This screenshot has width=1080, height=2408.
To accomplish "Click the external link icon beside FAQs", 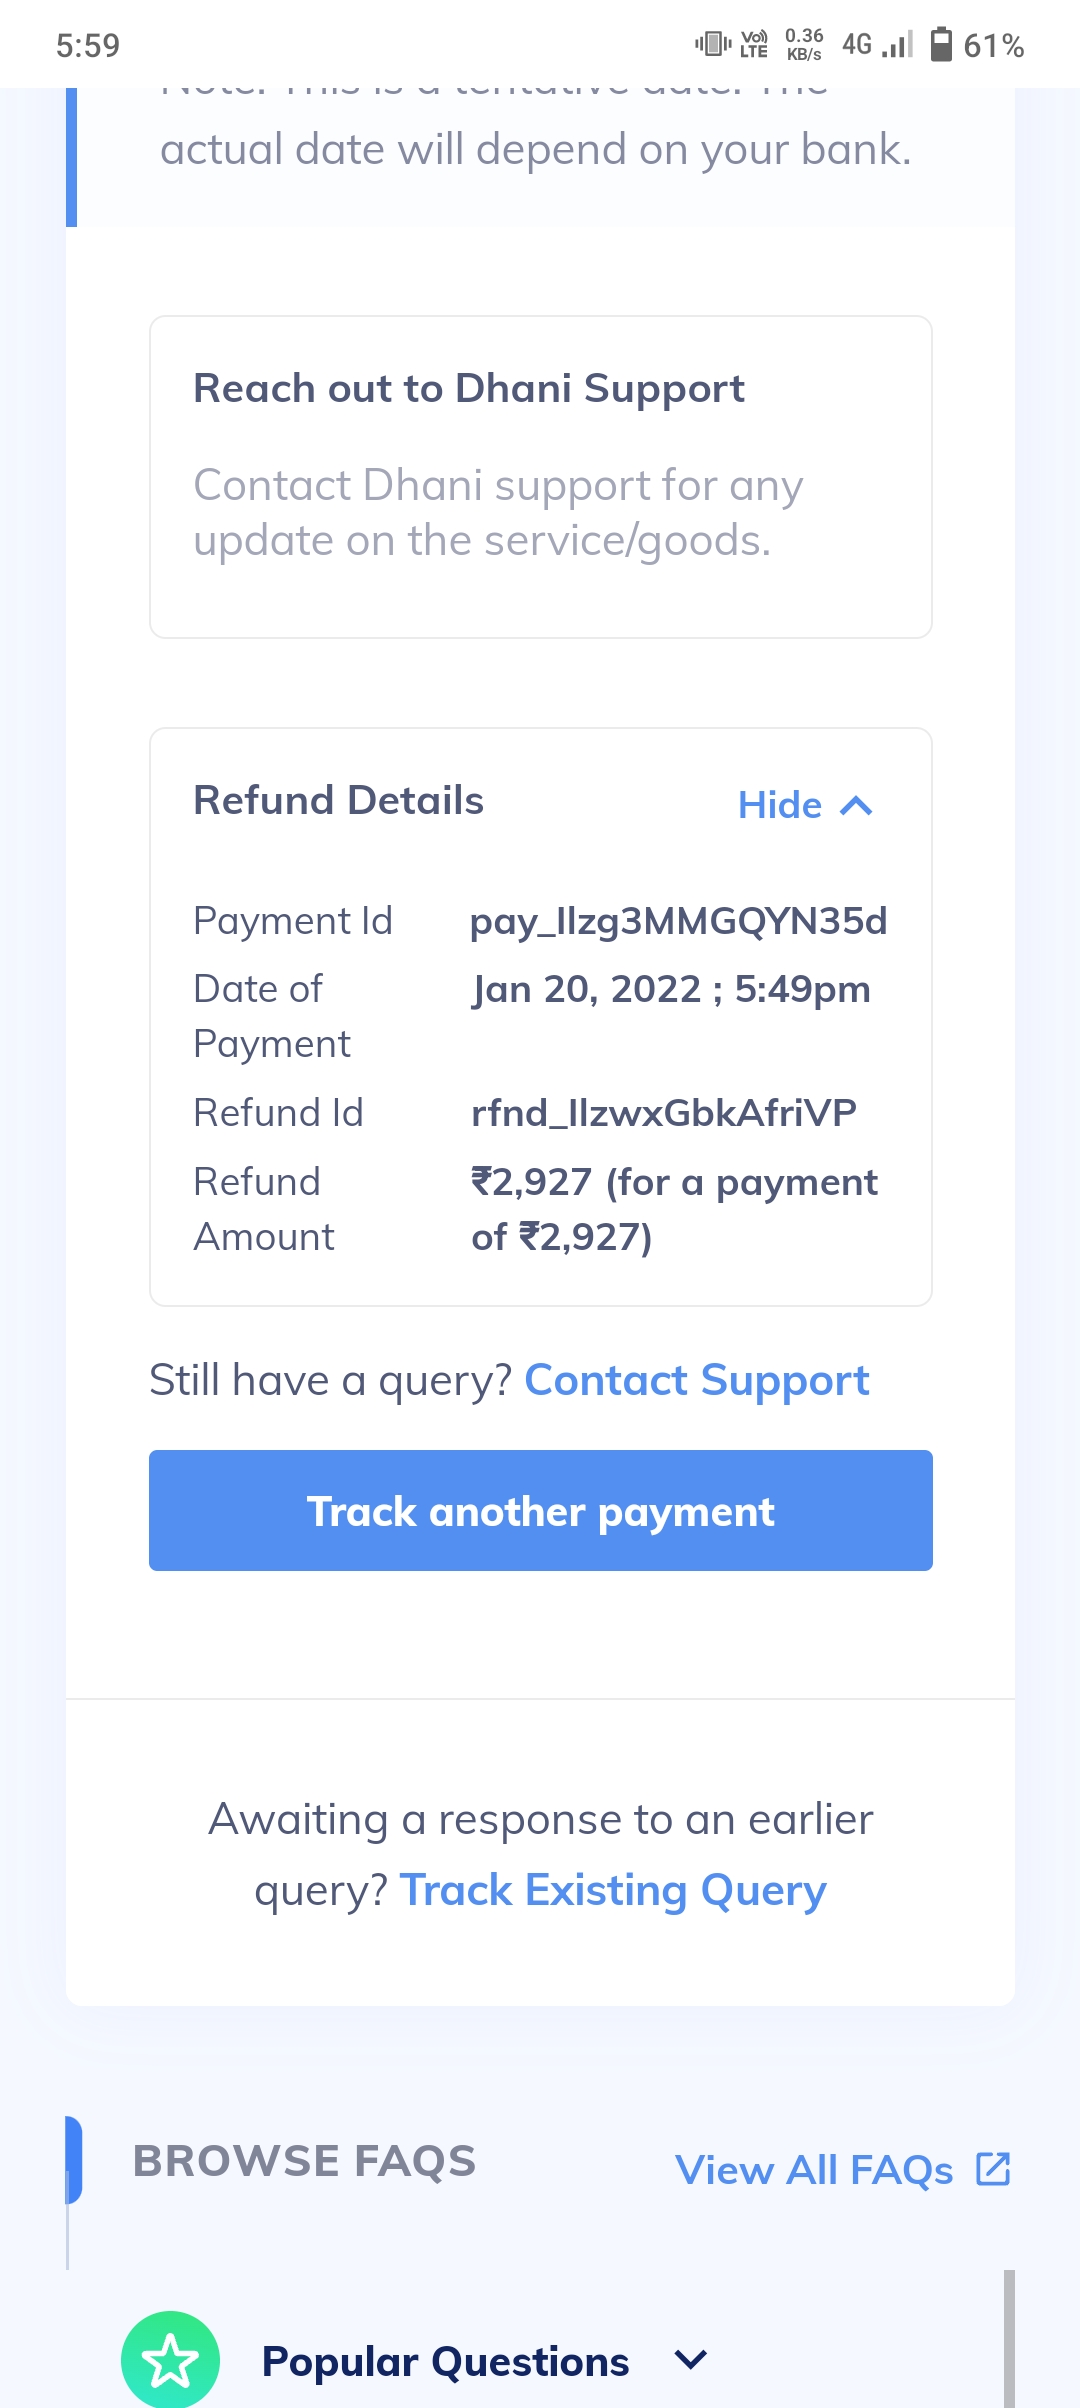I will pos(993,2169).
